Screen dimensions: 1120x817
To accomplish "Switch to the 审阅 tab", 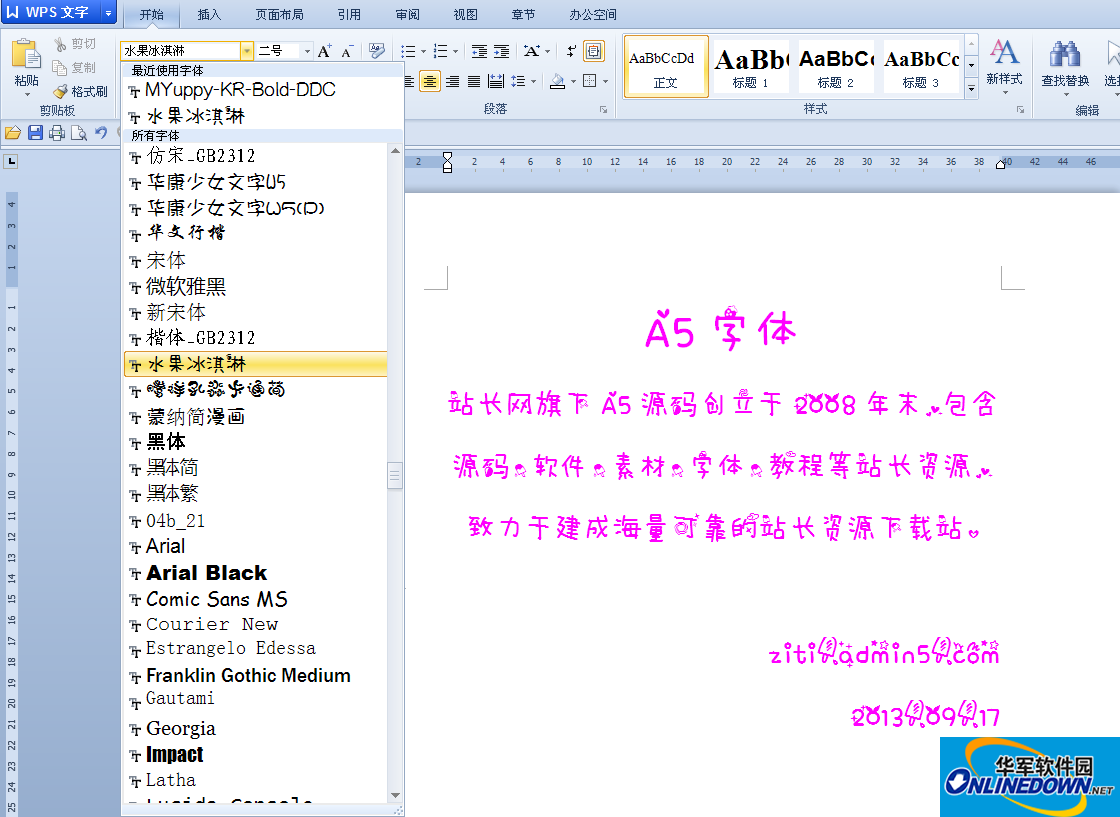I will [407, 14].
